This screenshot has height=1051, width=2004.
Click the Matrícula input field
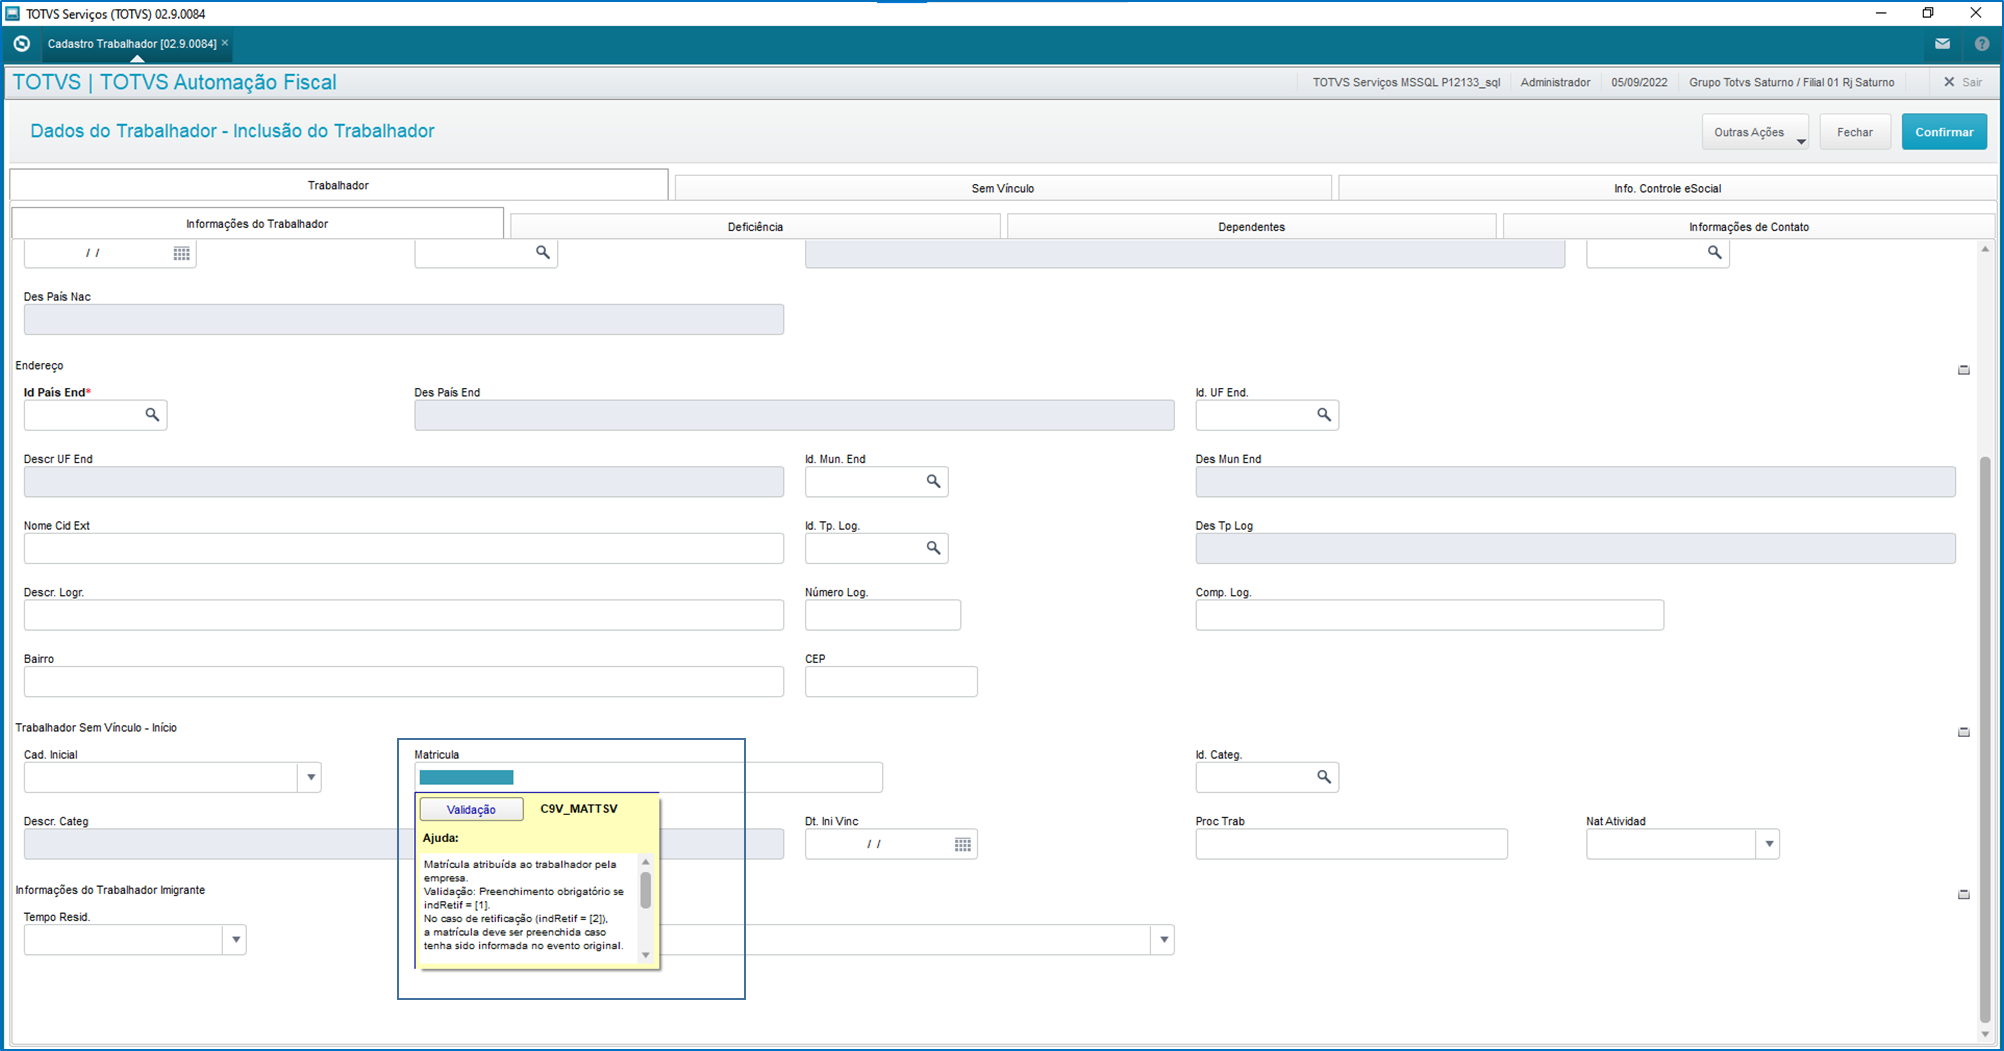pos(649,777)
